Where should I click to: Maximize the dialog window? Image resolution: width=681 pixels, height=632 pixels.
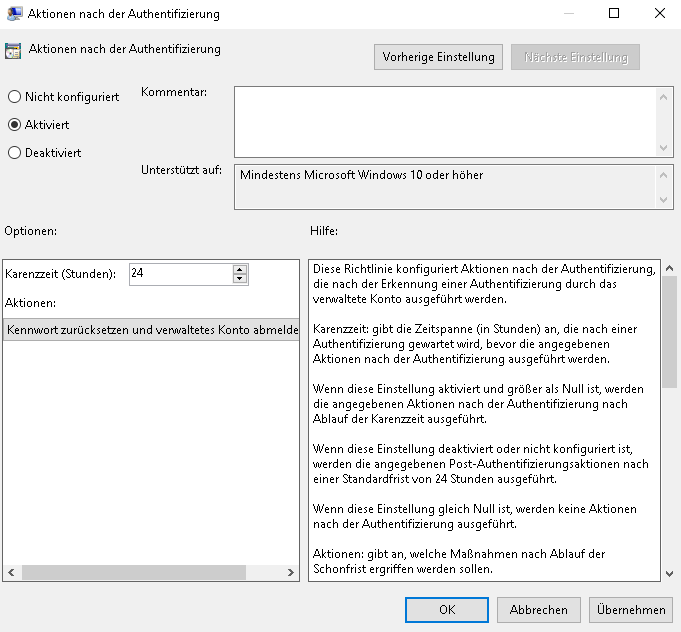click(614, 14)
